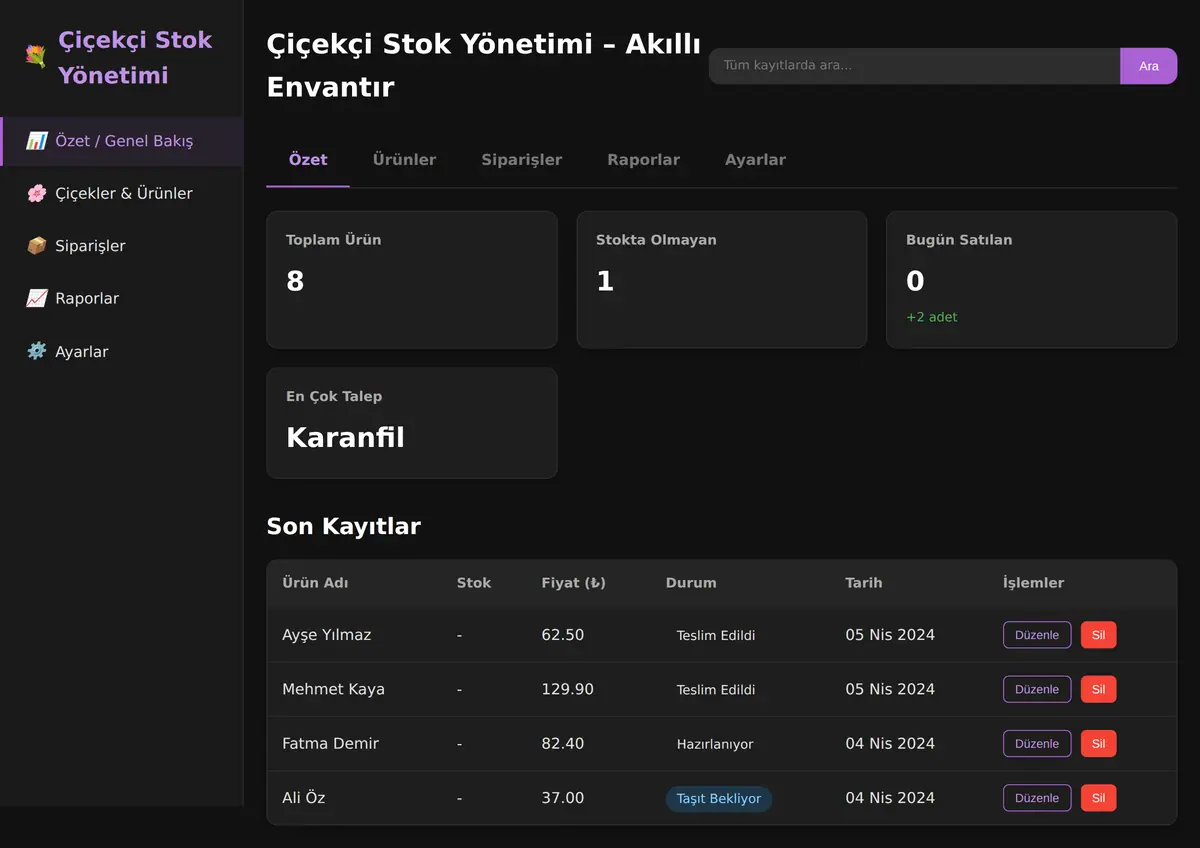Click the +2 adet change indicator
Screen dimensions: 1200x848
click(932, 317)
